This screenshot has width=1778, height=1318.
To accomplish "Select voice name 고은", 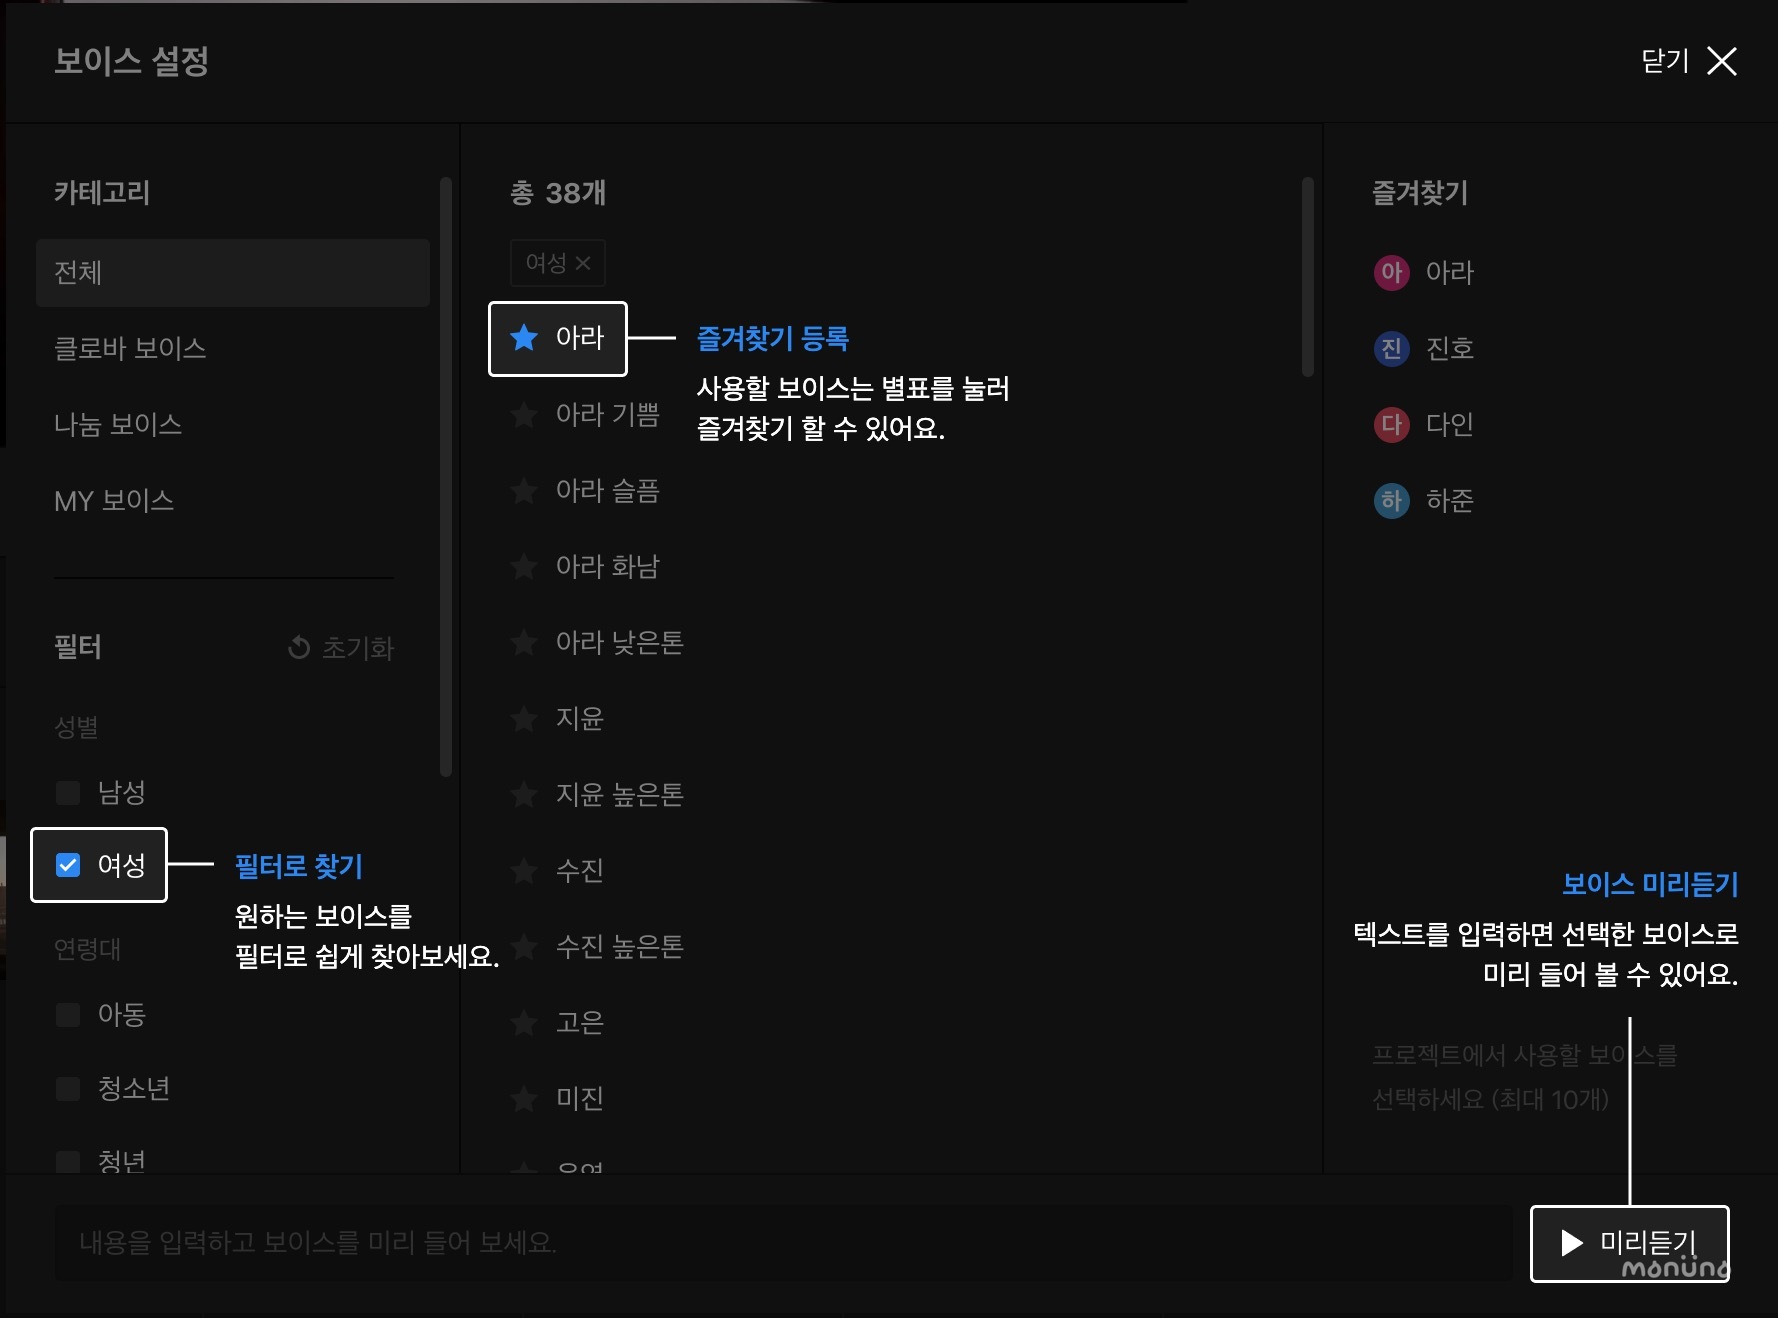I will coord(580,1022).
